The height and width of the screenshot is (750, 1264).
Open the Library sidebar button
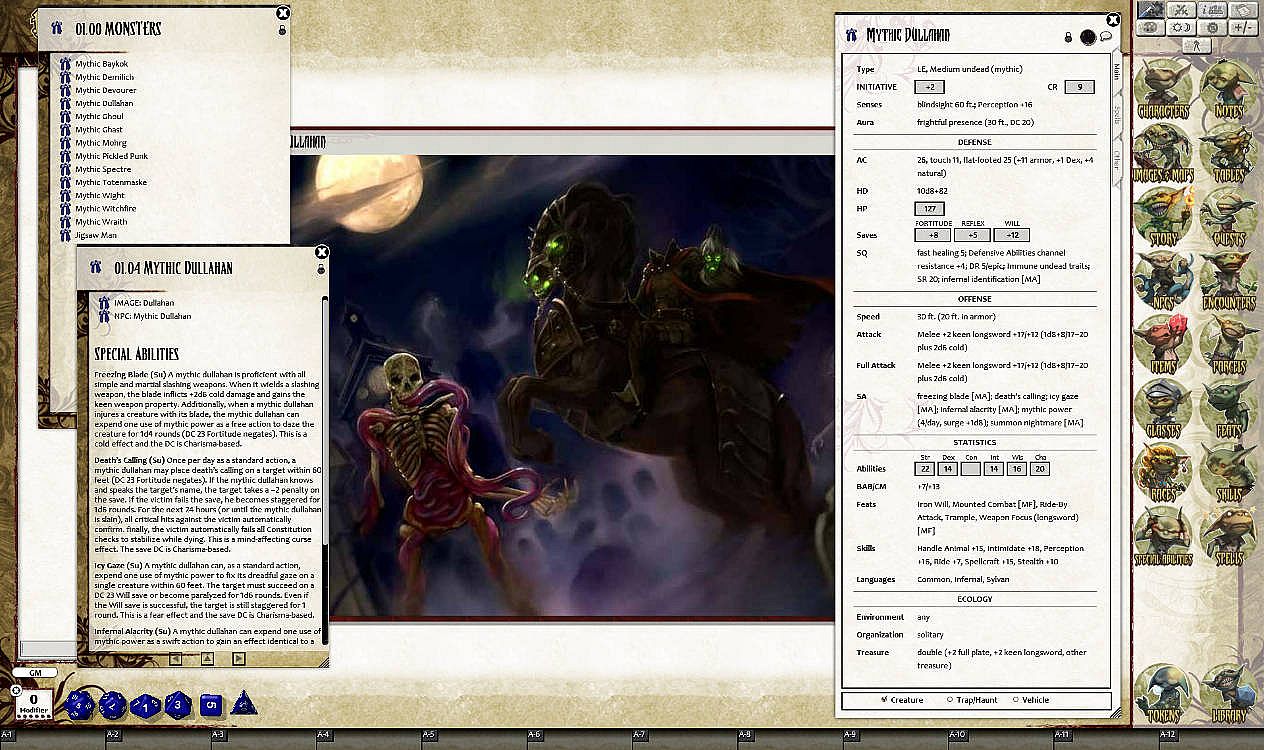(1229, 695)
